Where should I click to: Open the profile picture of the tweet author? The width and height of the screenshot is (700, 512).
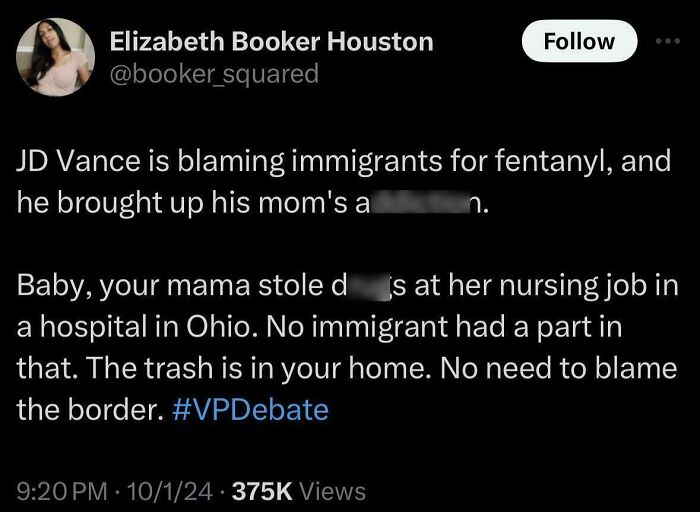[55, 57]
